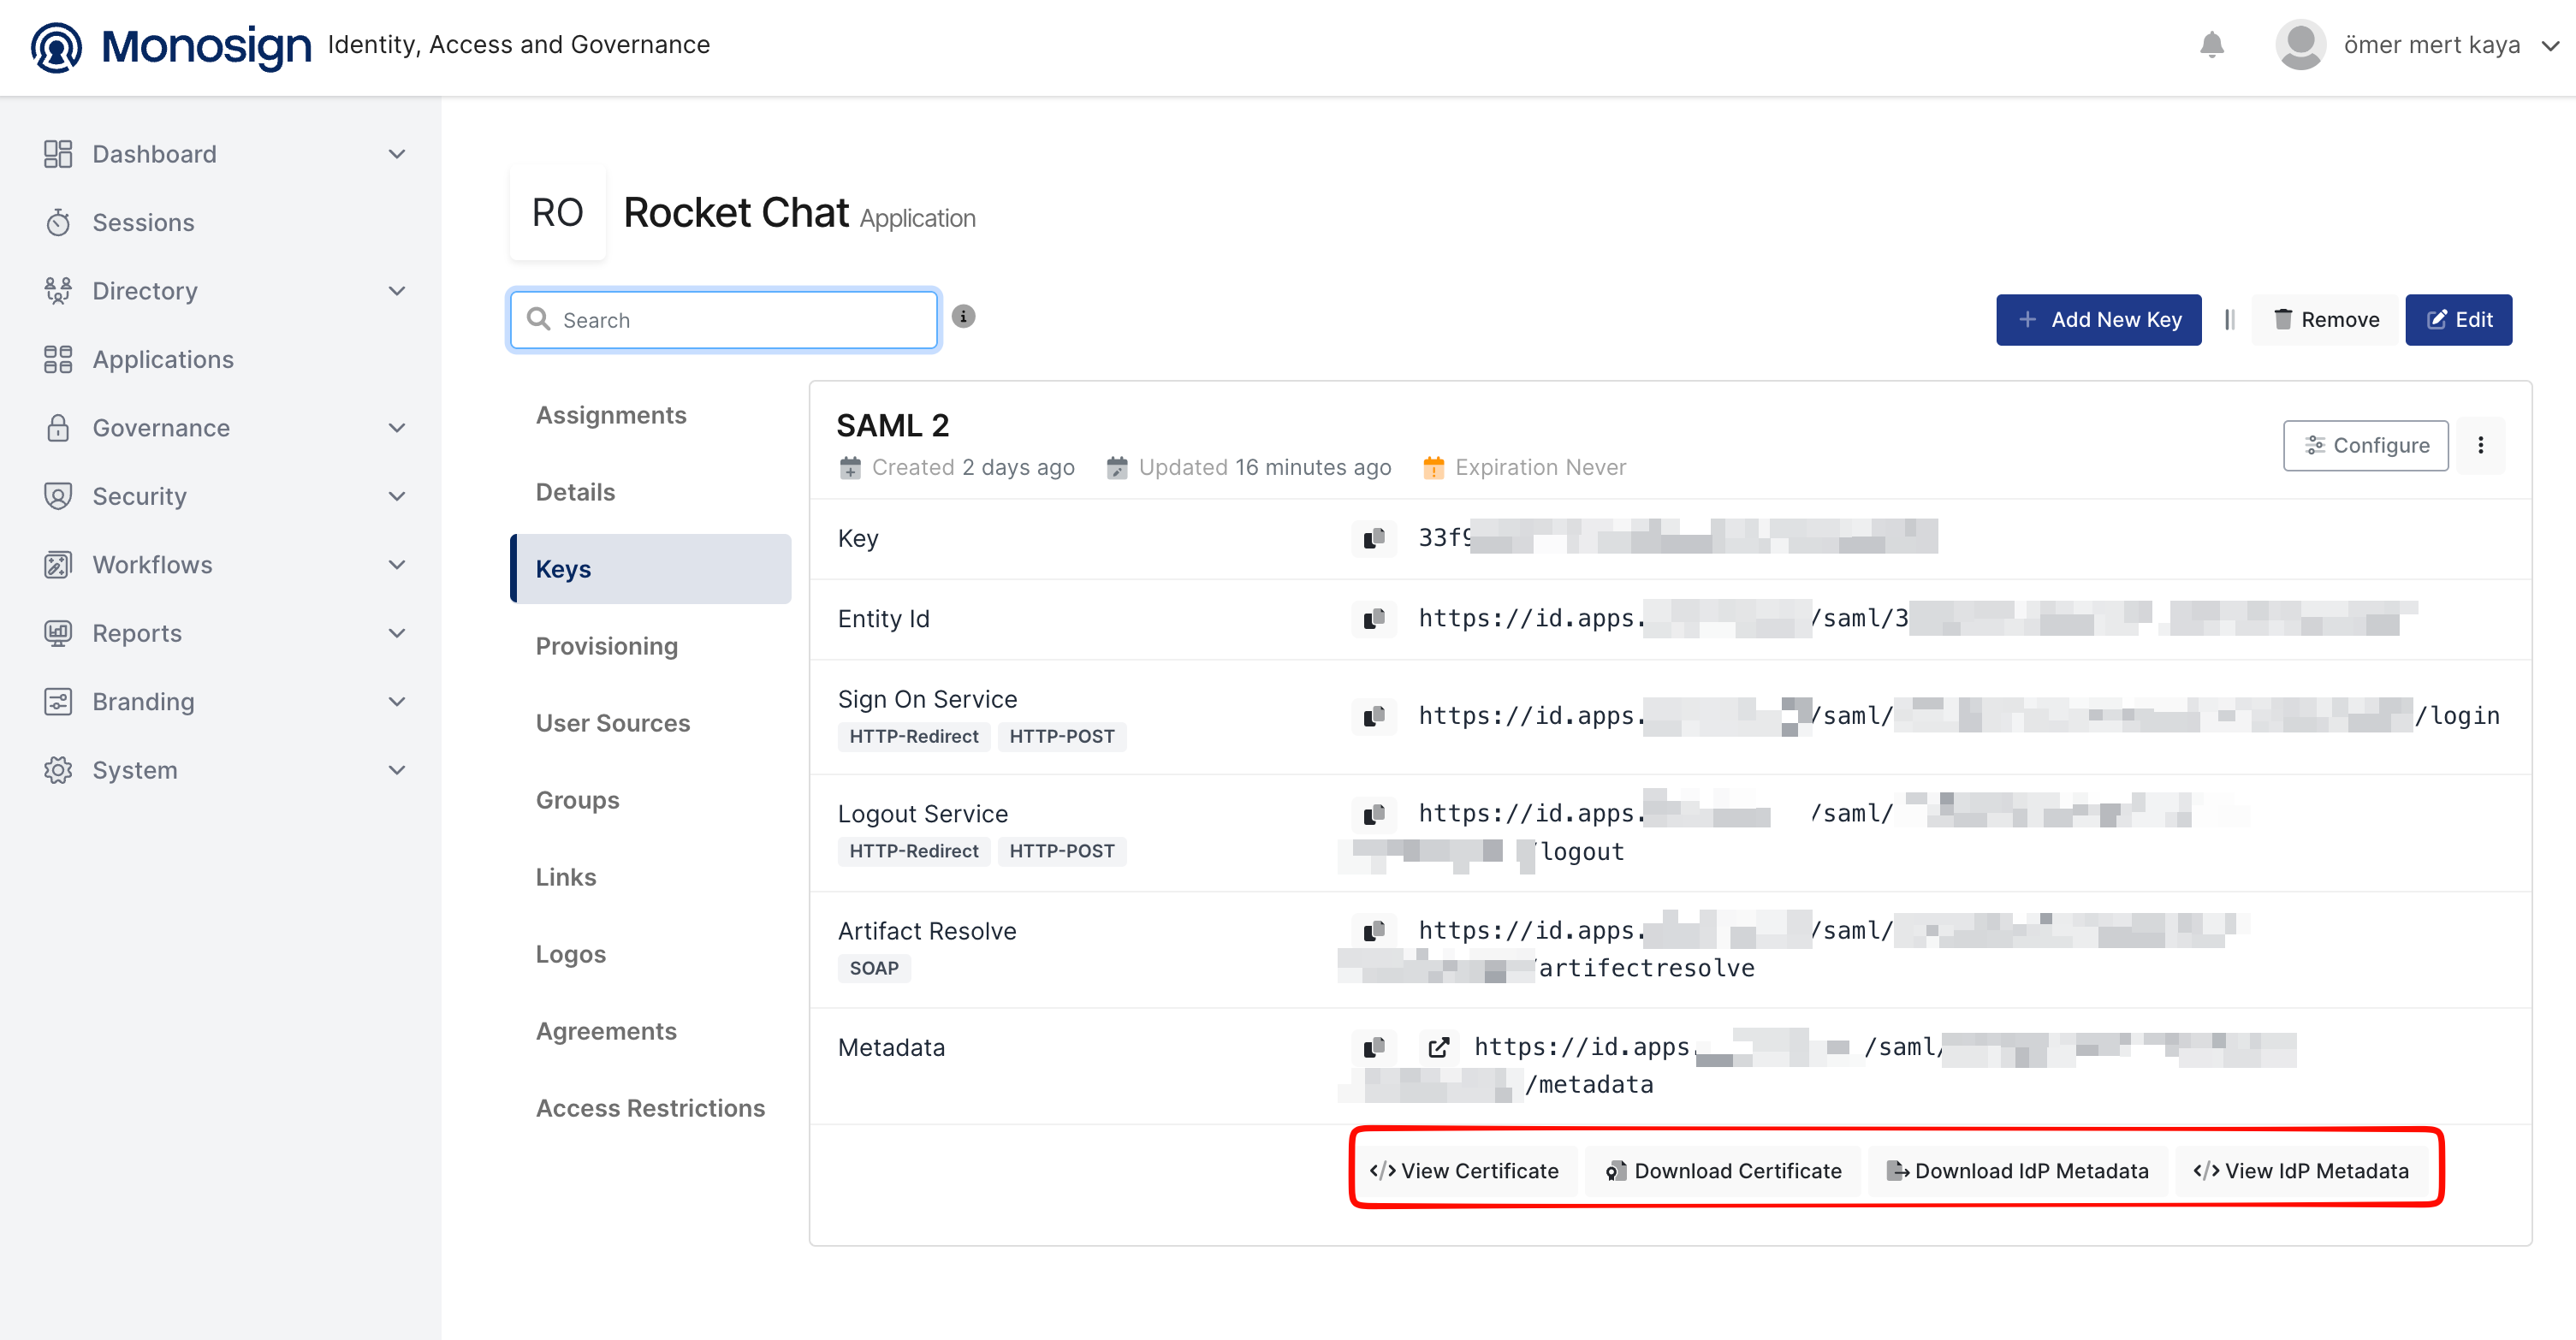2576x1340 pixels.
Task: Click the Branding sidebar icon
Action: [x=58, y=702]
